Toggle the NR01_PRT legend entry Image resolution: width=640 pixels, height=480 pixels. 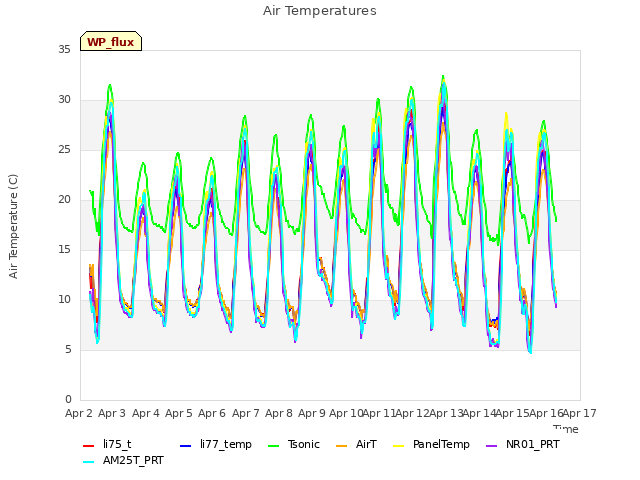523,444
